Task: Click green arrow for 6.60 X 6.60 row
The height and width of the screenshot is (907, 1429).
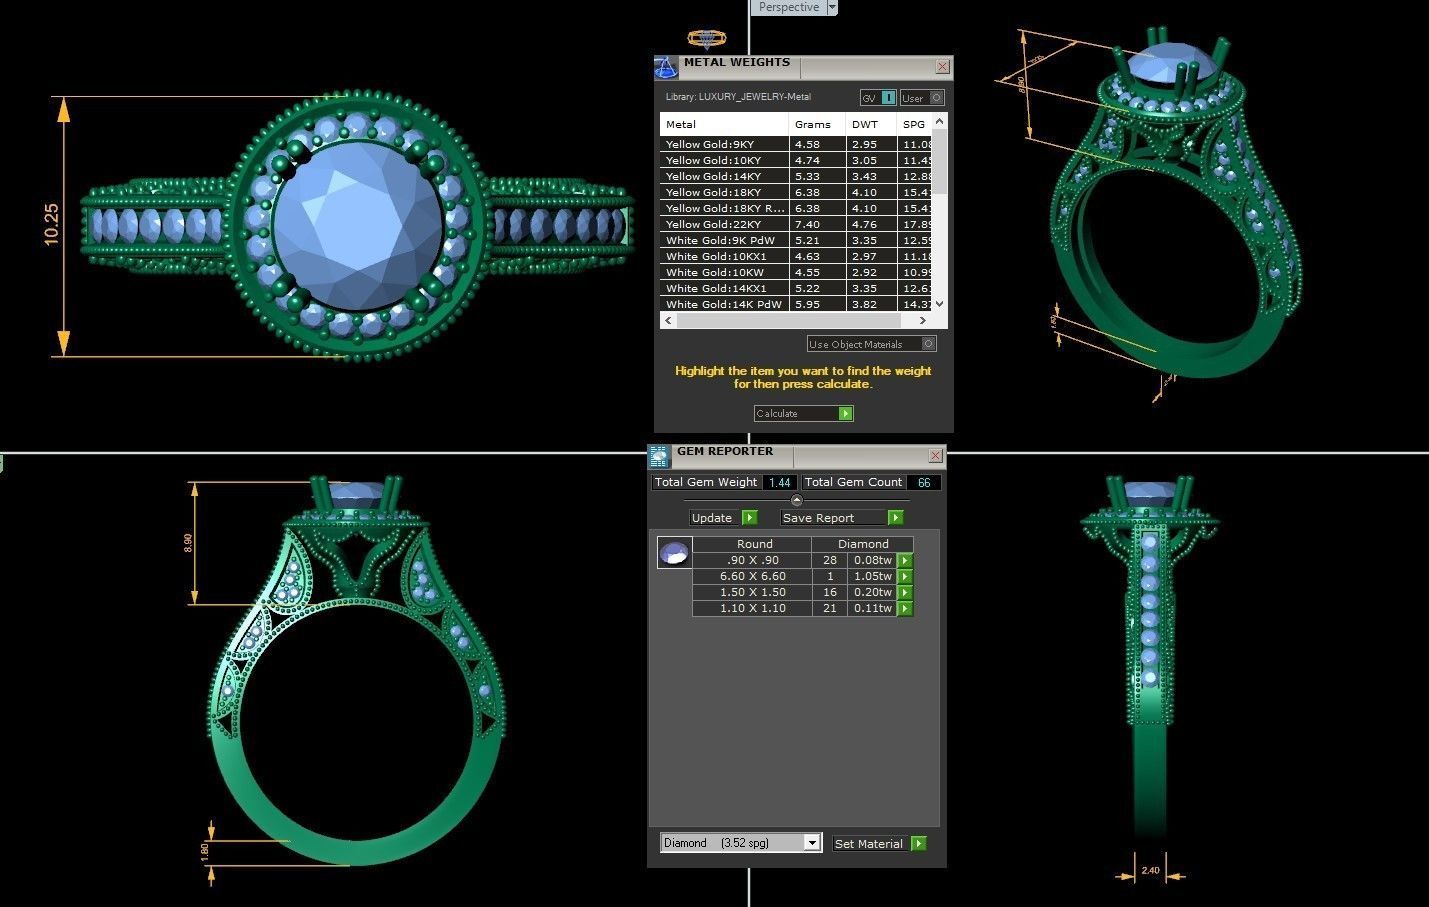Action: pos(905,576)
